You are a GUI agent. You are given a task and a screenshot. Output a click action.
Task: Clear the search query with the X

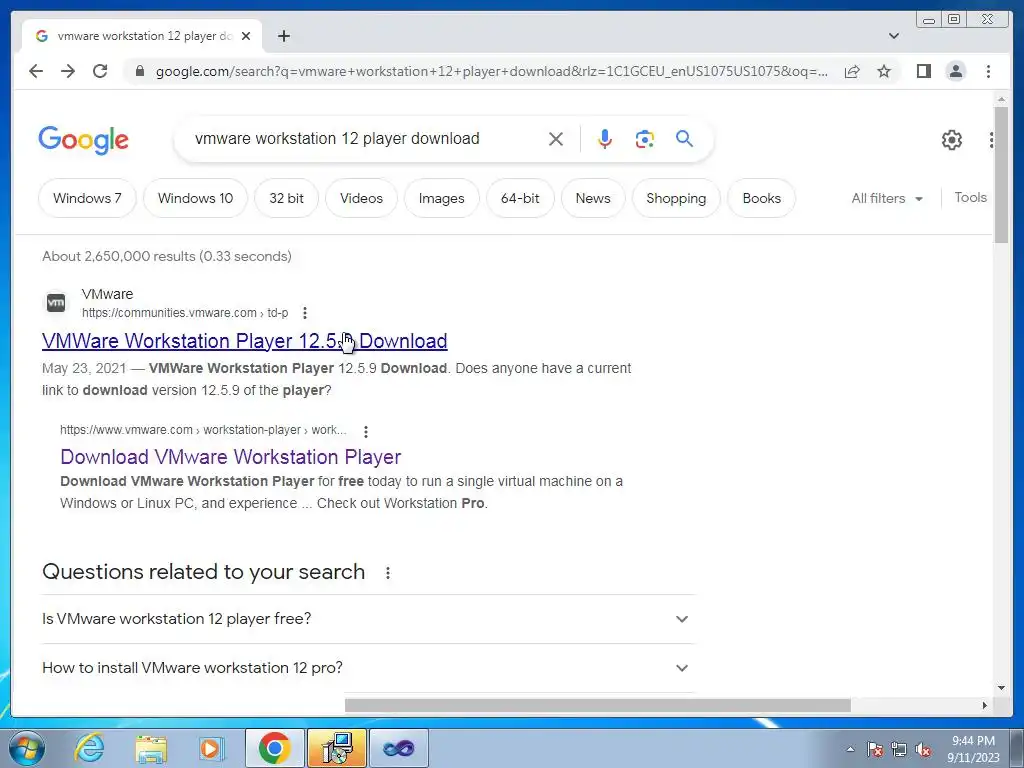tap(556, 139)
